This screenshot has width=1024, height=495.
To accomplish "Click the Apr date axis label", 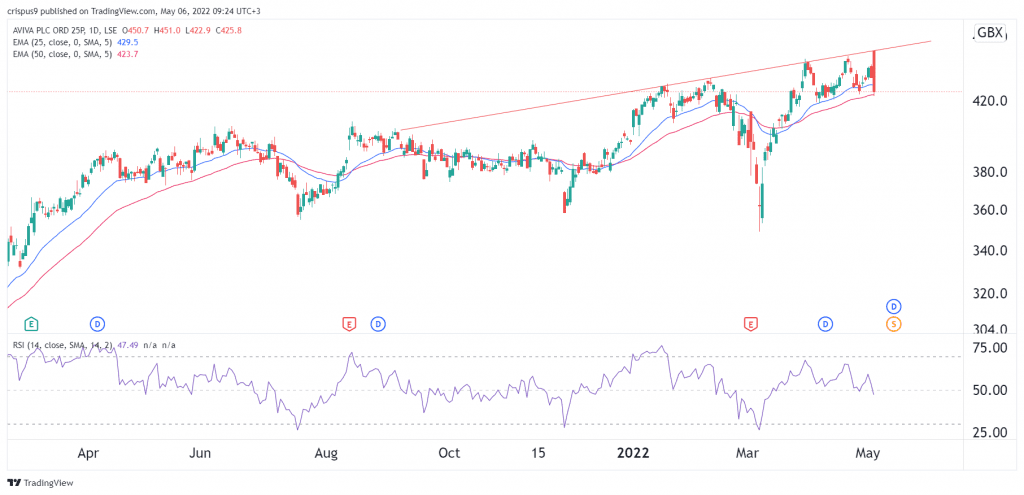I will click(x=87, y=453).
